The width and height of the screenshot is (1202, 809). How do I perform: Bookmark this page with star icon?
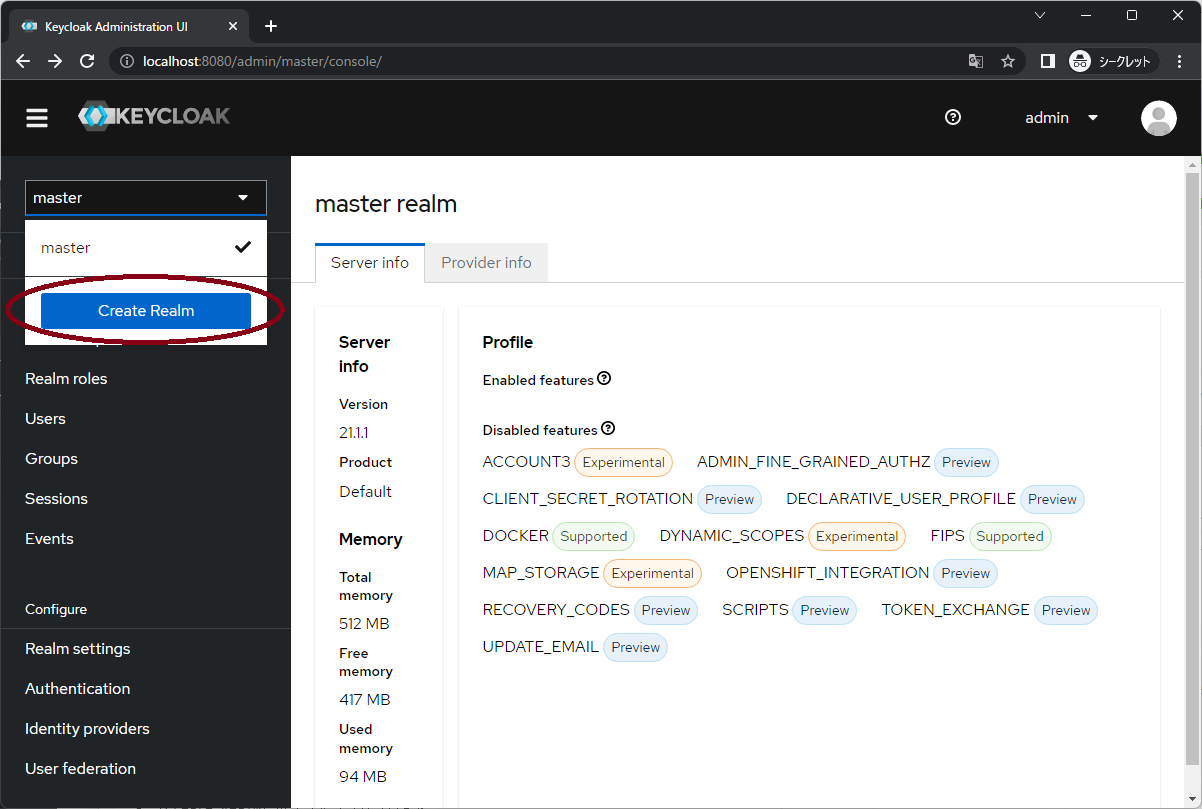click(x=1008, y=61)
